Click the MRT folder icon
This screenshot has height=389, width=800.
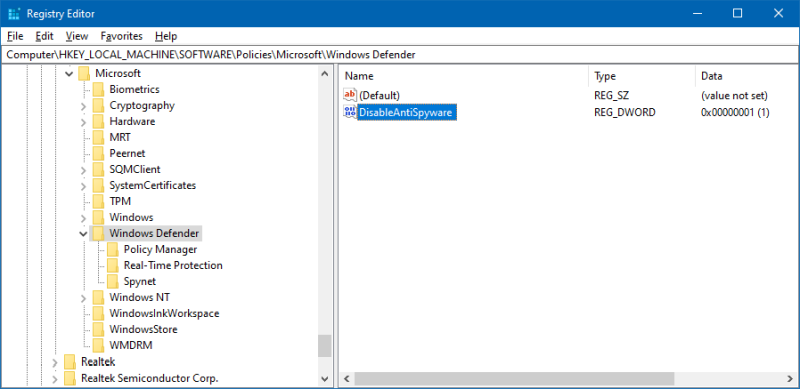pyautogui.click(x=98, y=138)
